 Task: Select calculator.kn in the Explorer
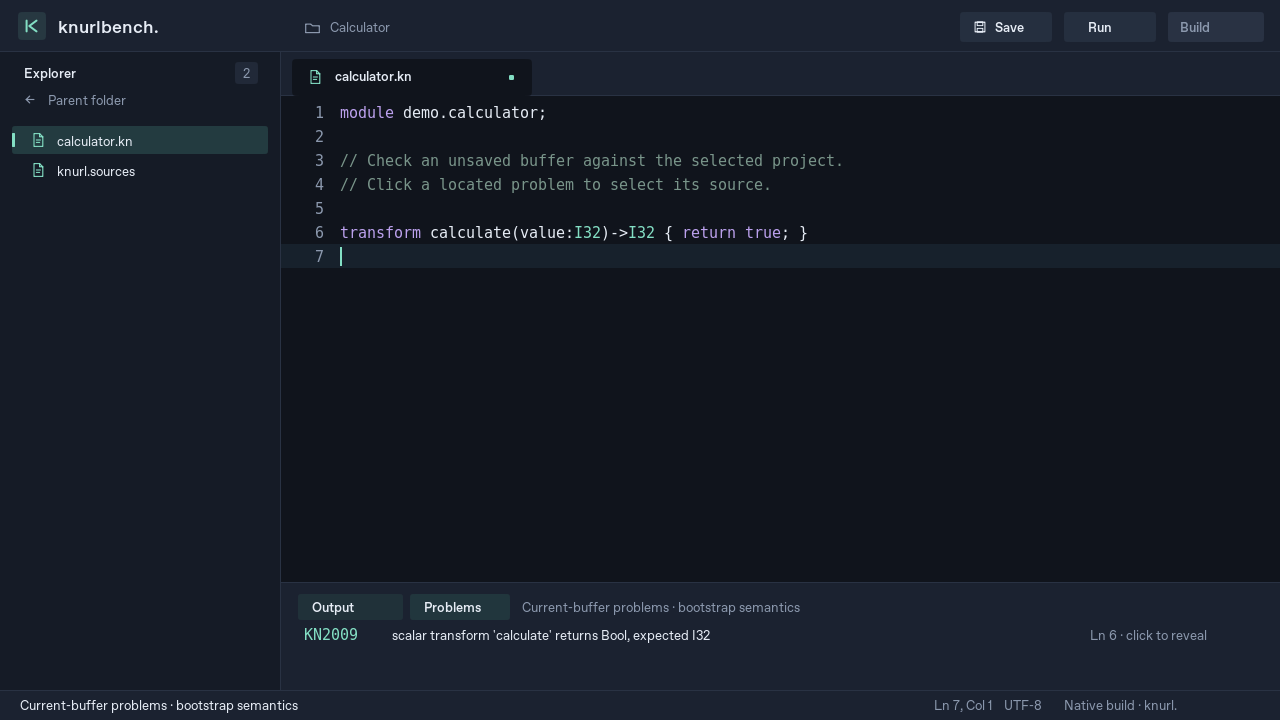[140, 140]
